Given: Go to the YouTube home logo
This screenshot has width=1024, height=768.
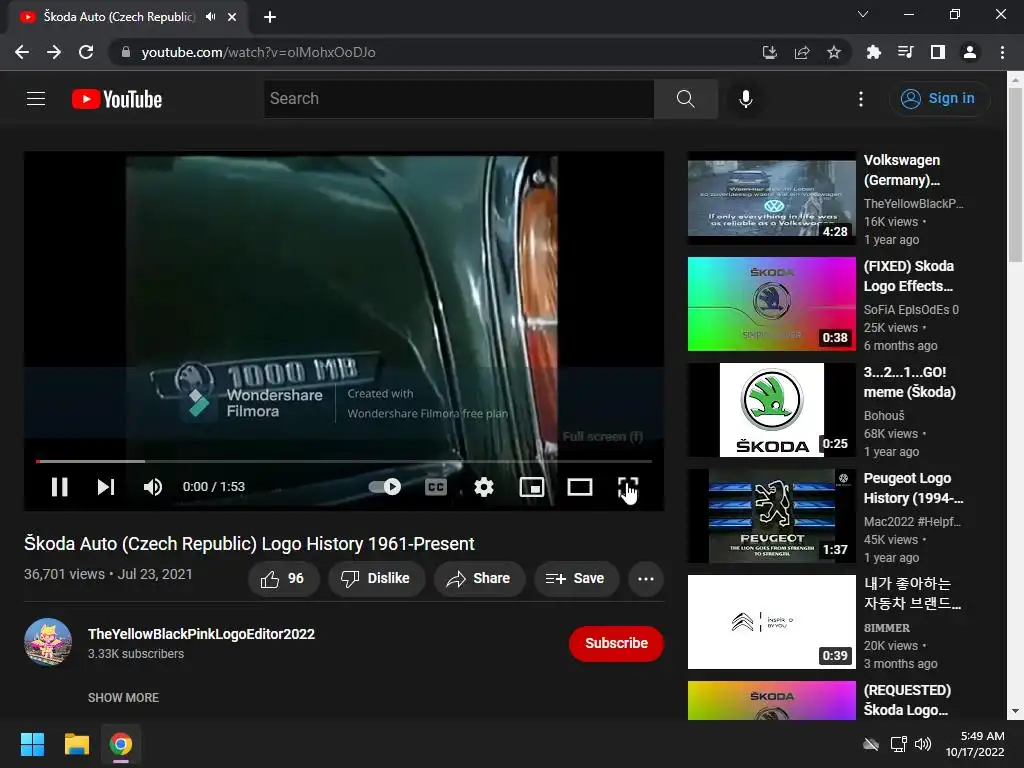Looking at the screenshot, I should click(x=117, y=99).
